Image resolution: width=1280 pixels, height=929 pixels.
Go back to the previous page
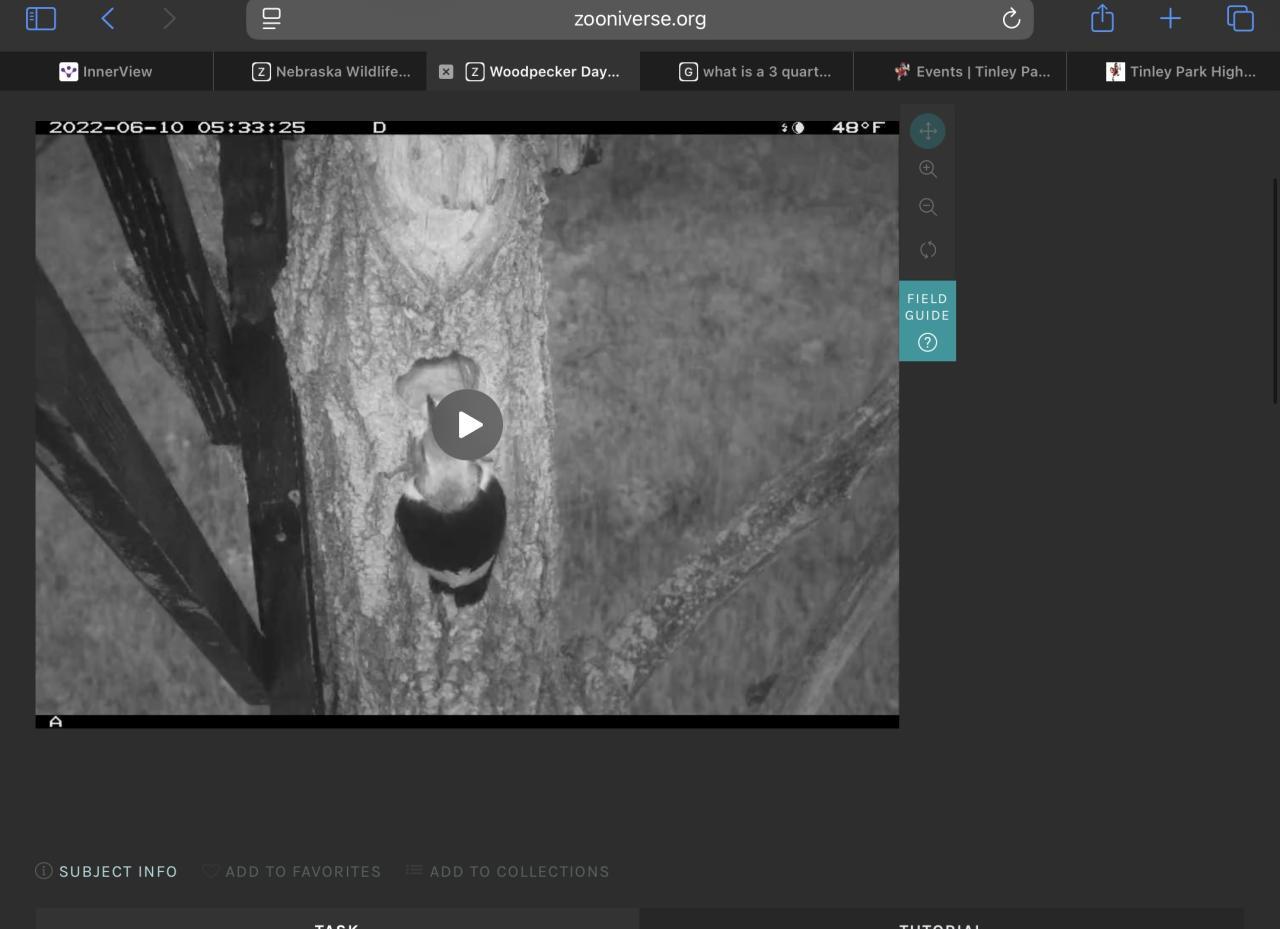108,18
